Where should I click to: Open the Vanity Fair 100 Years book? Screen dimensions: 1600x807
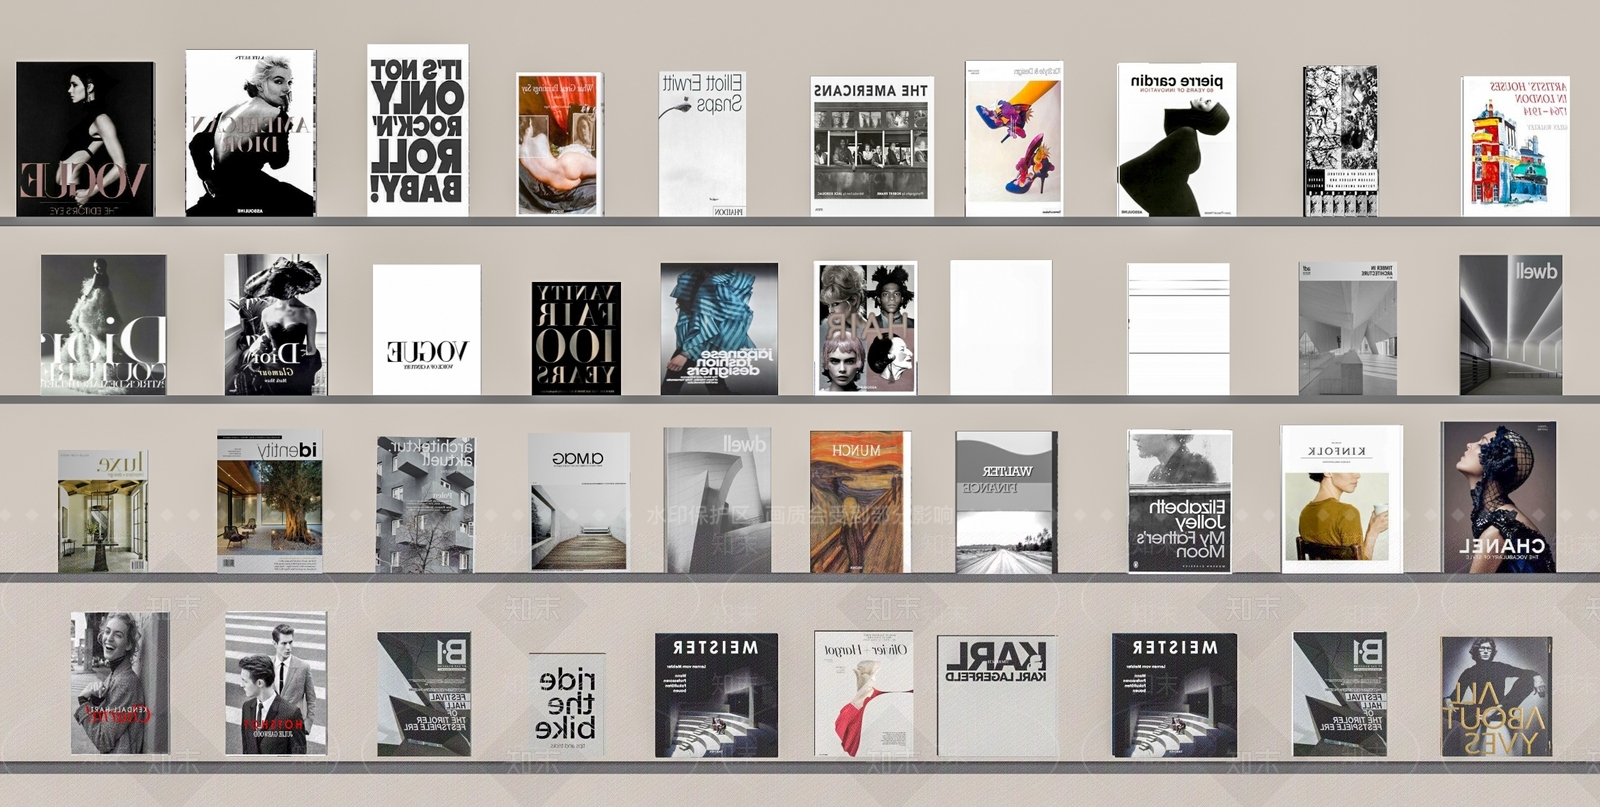[x=576, y=338]
